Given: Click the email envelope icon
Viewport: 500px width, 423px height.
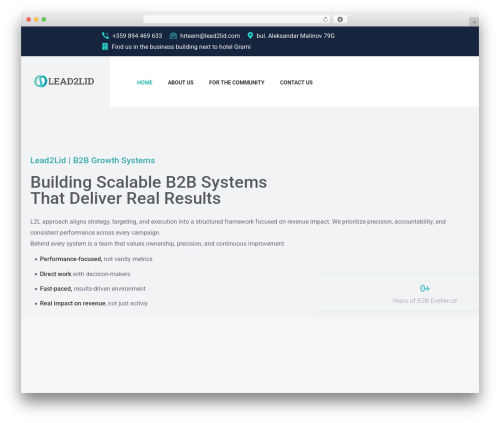Looking at the screenshot, I should tap(173, 36).
